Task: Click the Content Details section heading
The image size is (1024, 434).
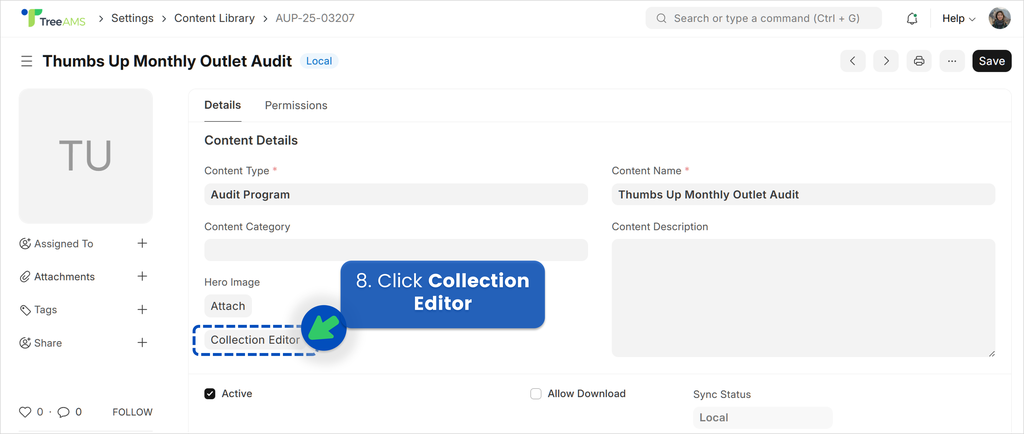Action: pyautogui.click(x=251, y=140)
